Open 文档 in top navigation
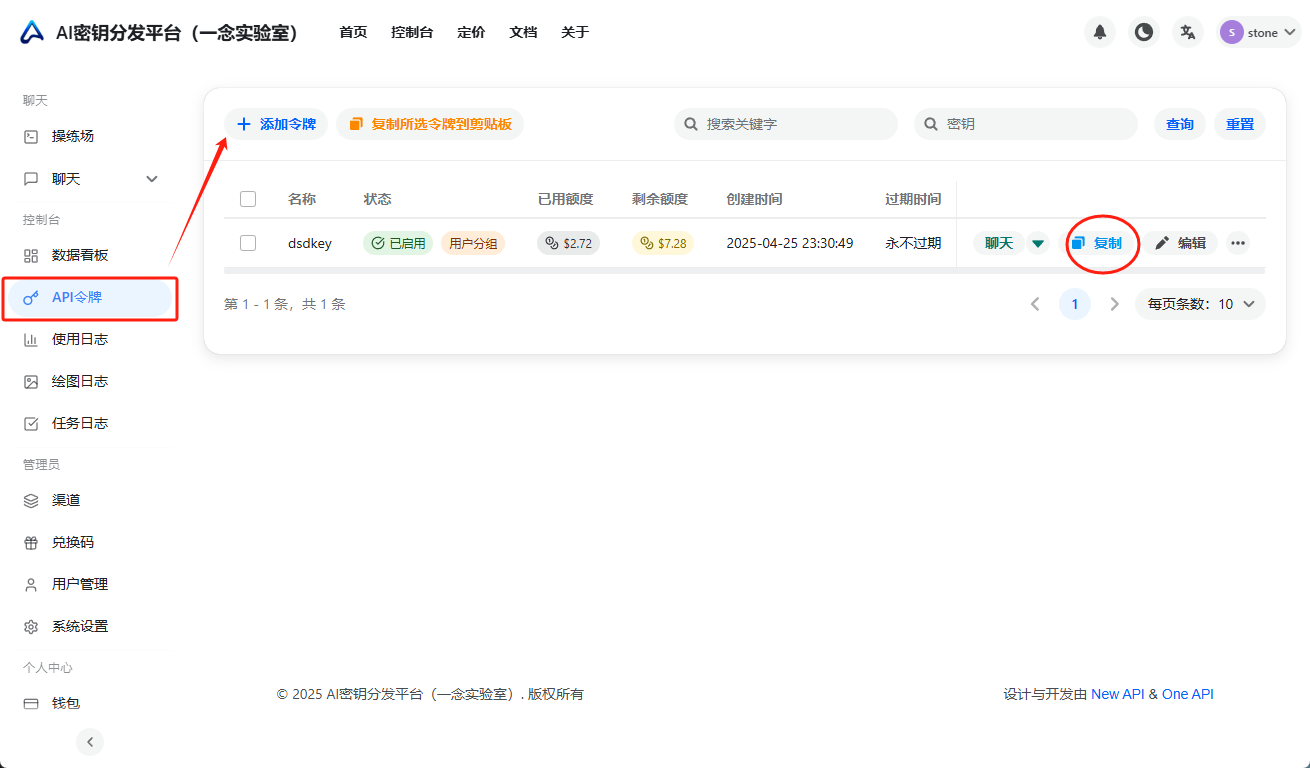The width and height of the screenshot is (1310, 768). tap(523, 32)
